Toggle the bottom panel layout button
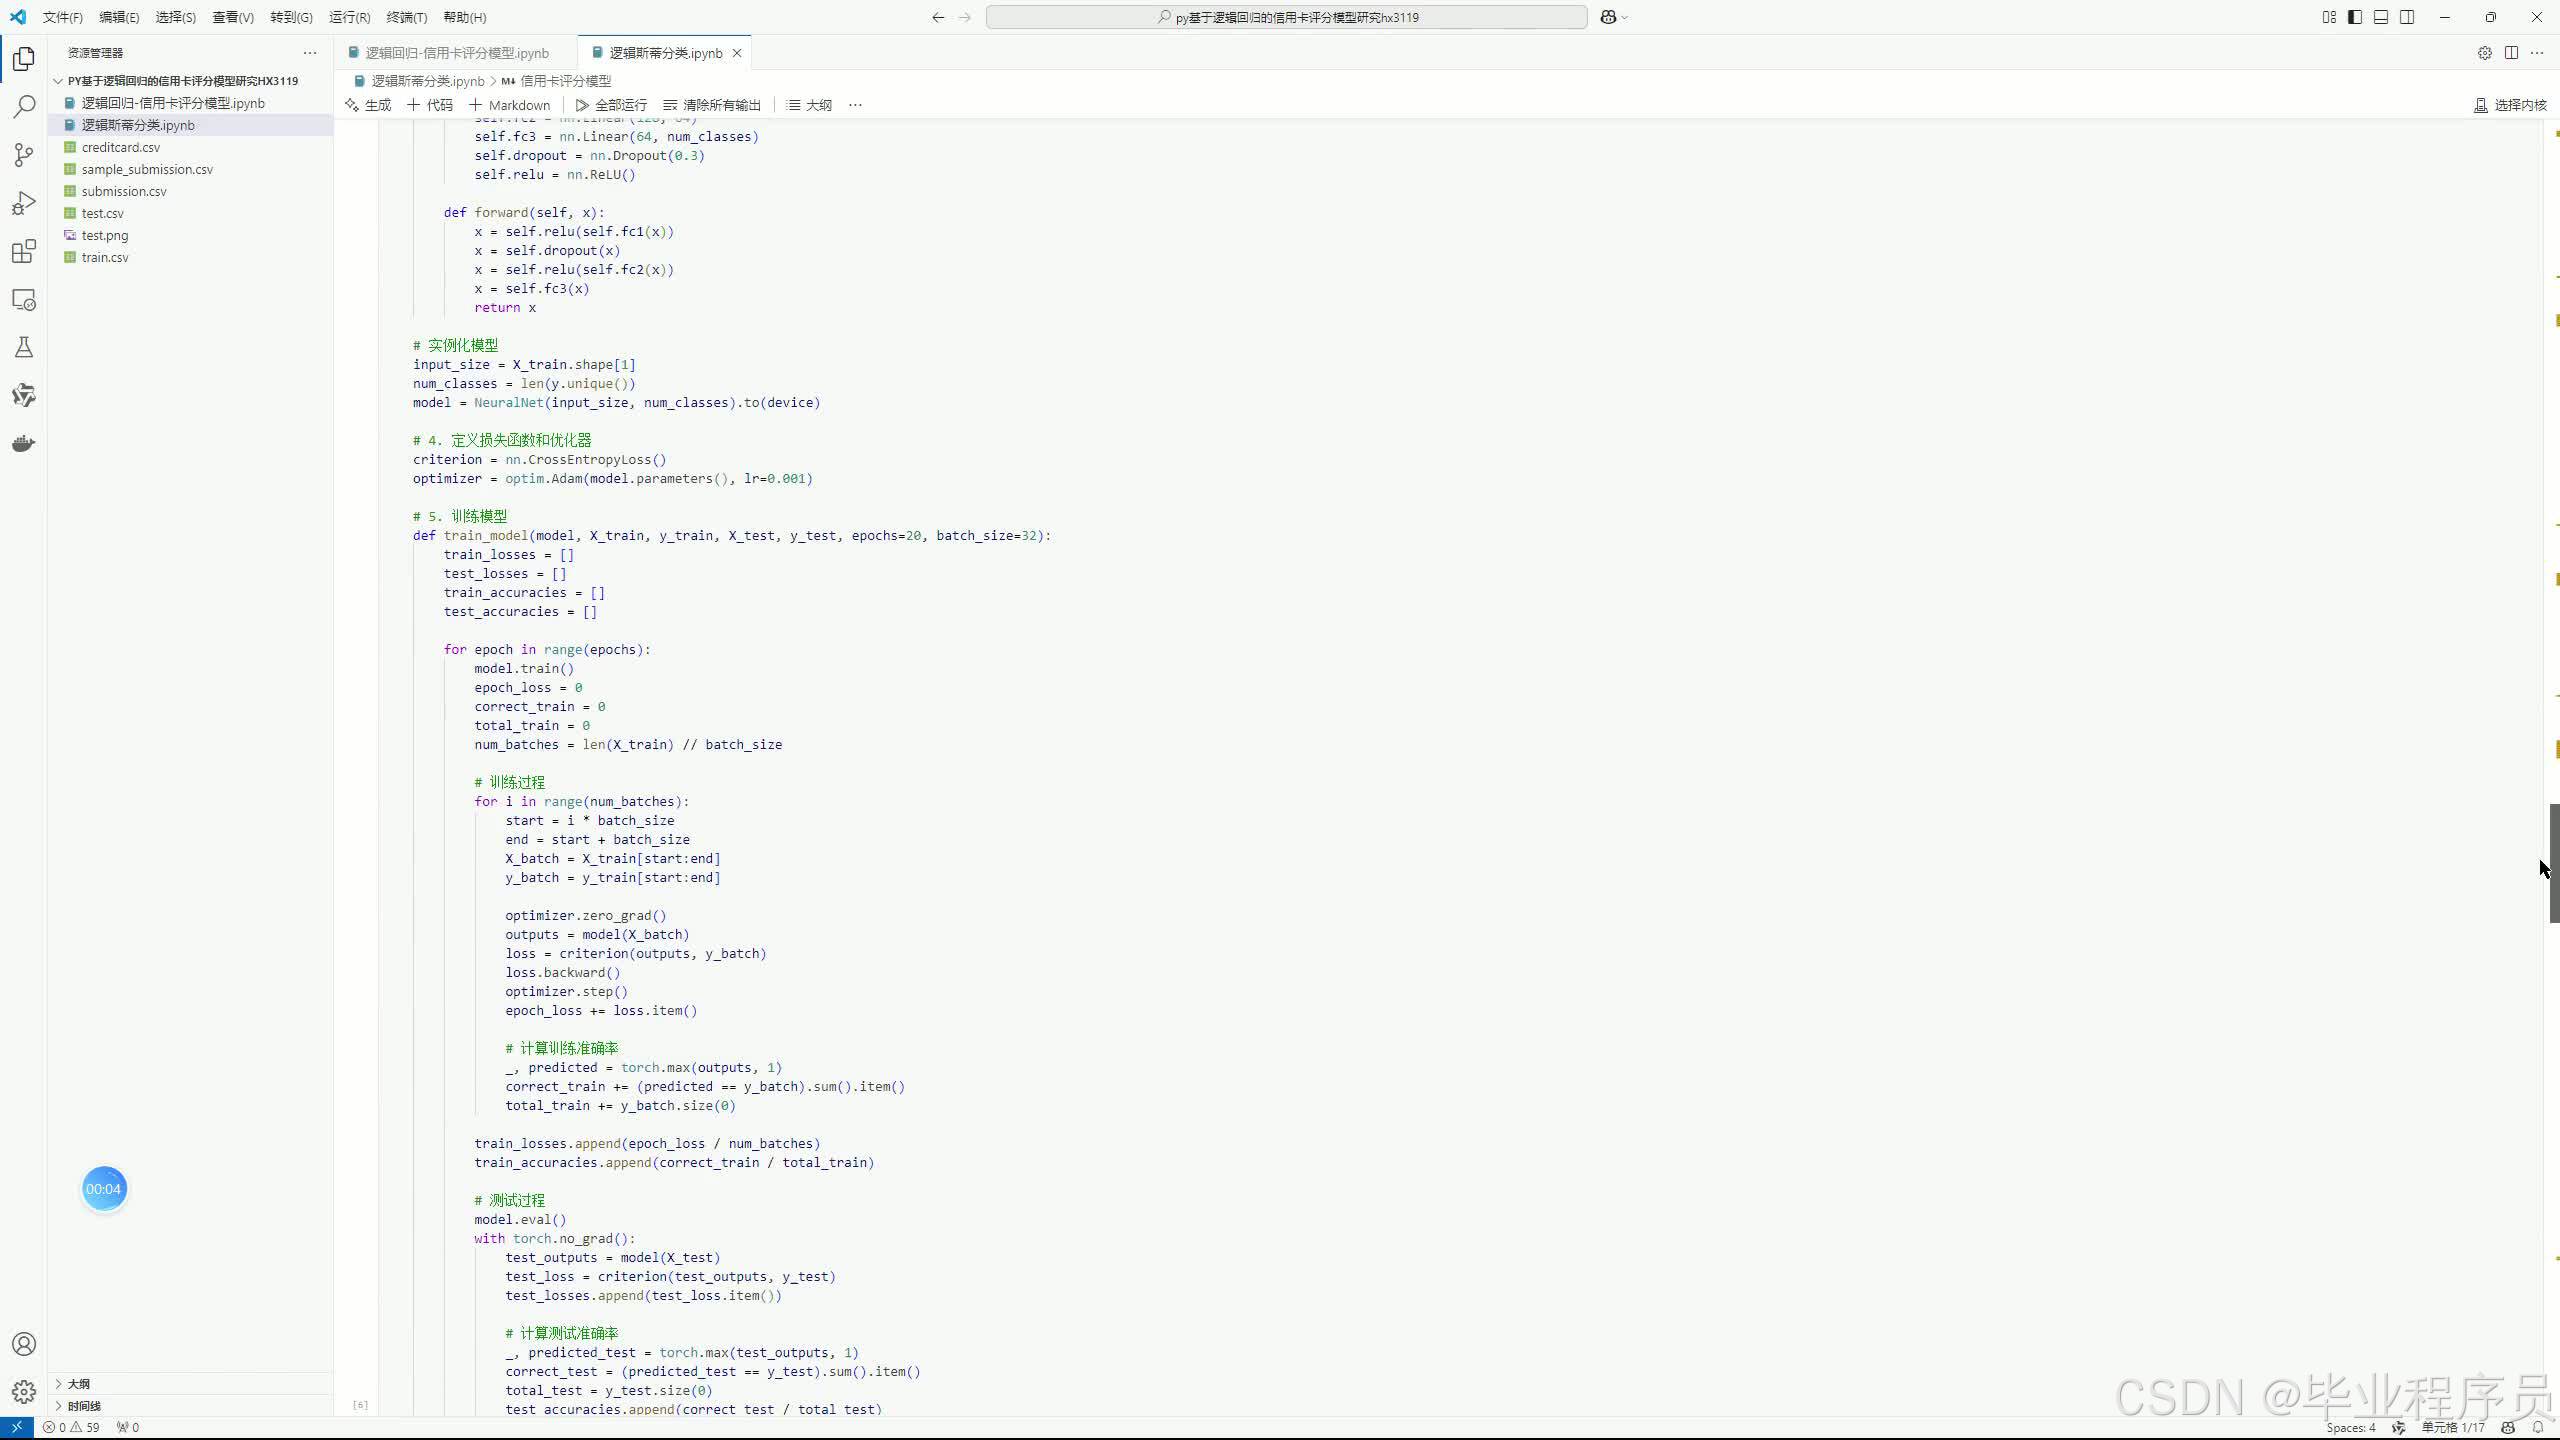 point(2381,17)
